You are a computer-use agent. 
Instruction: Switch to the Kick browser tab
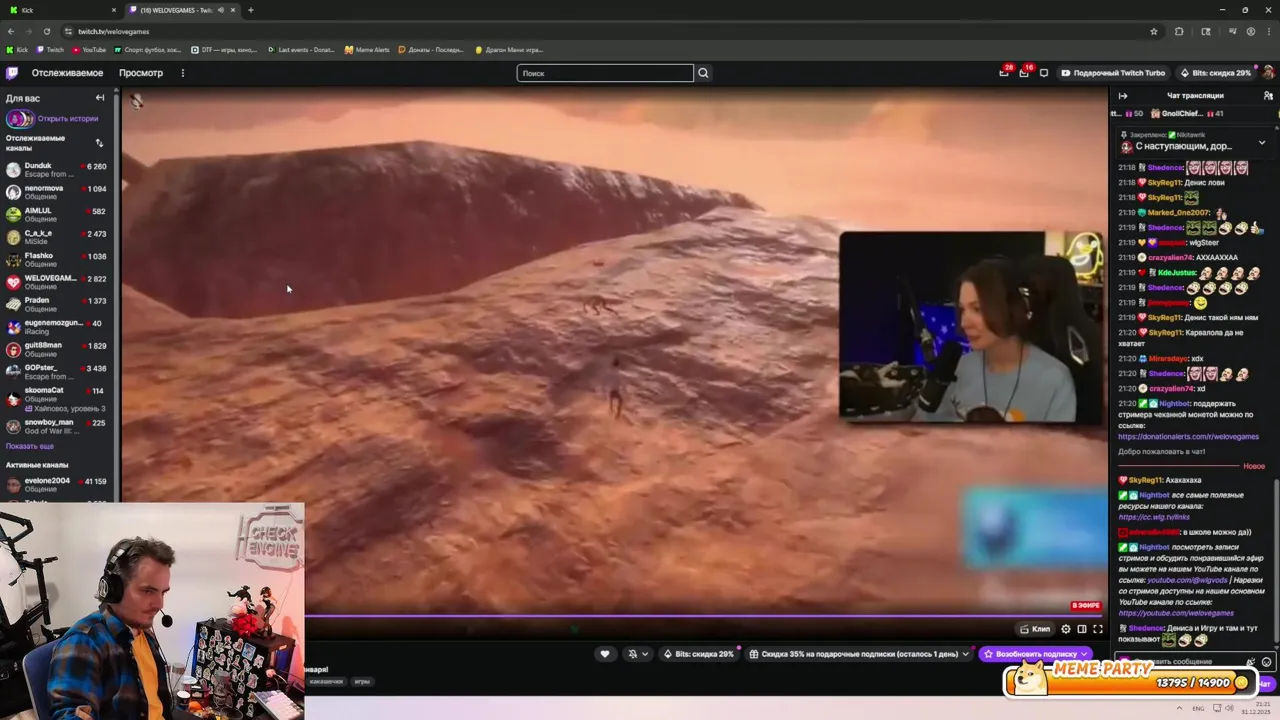(x=60, y=10)
